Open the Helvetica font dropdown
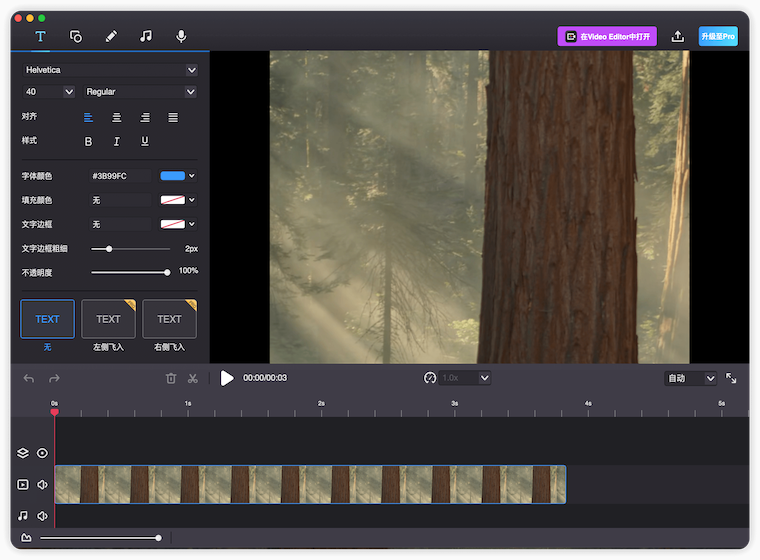 pos(110,70)
